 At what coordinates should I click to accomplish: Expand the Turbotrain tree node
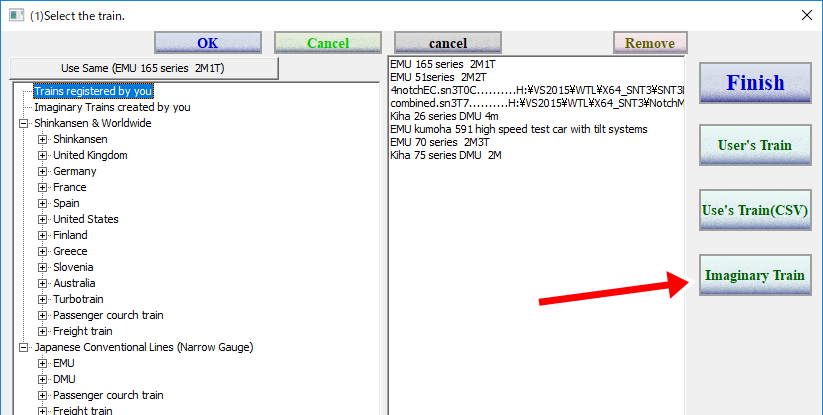click(43, 299)
